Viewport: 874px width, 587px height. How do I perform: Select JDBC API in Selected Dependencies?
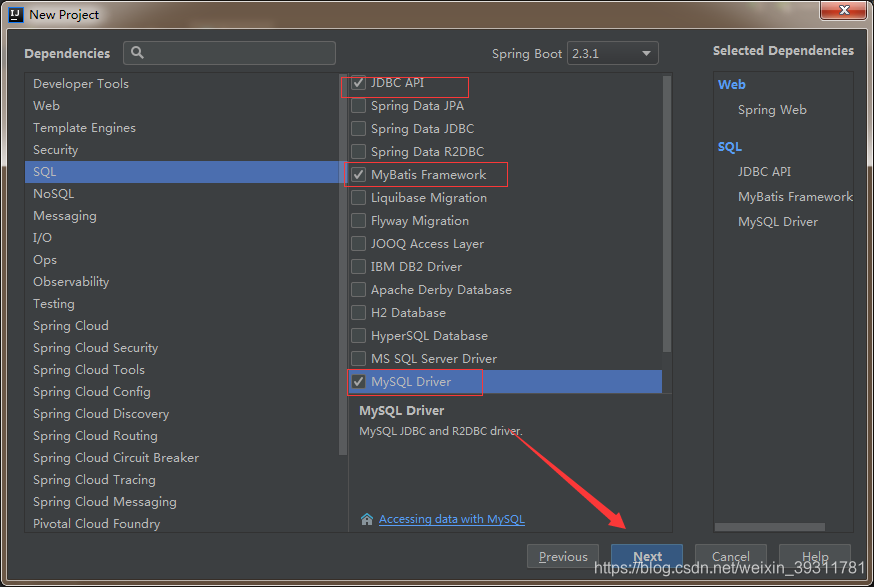click(x=764, y=172)
